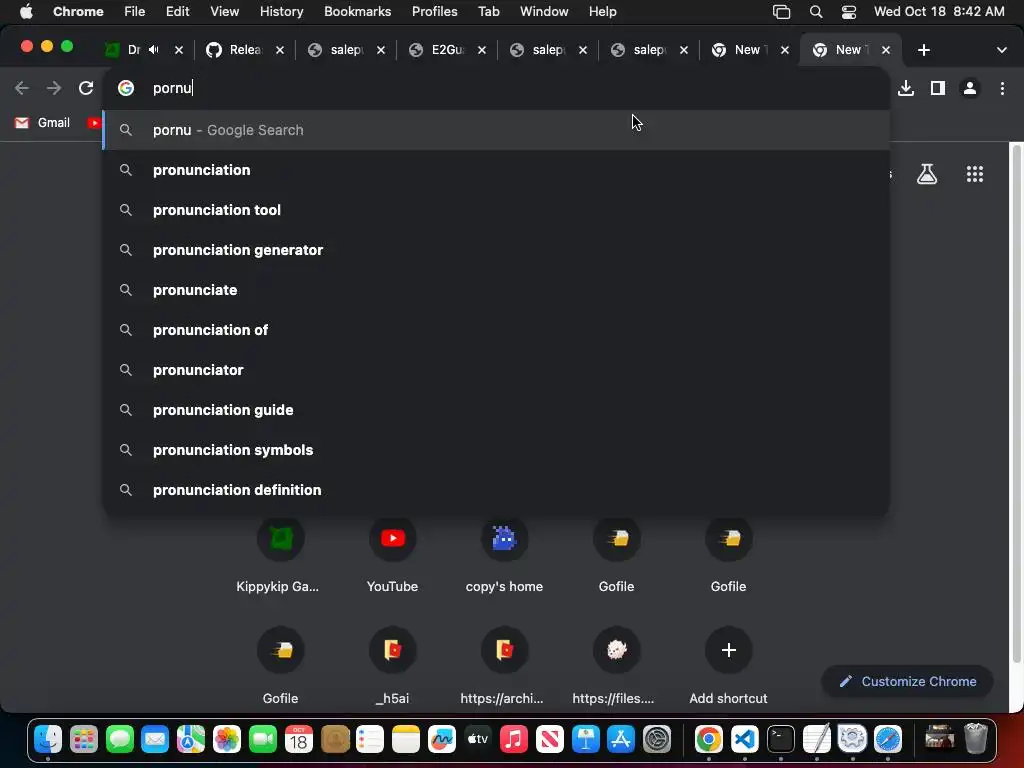Switch to the E2Gu tab

click(446, 50)
